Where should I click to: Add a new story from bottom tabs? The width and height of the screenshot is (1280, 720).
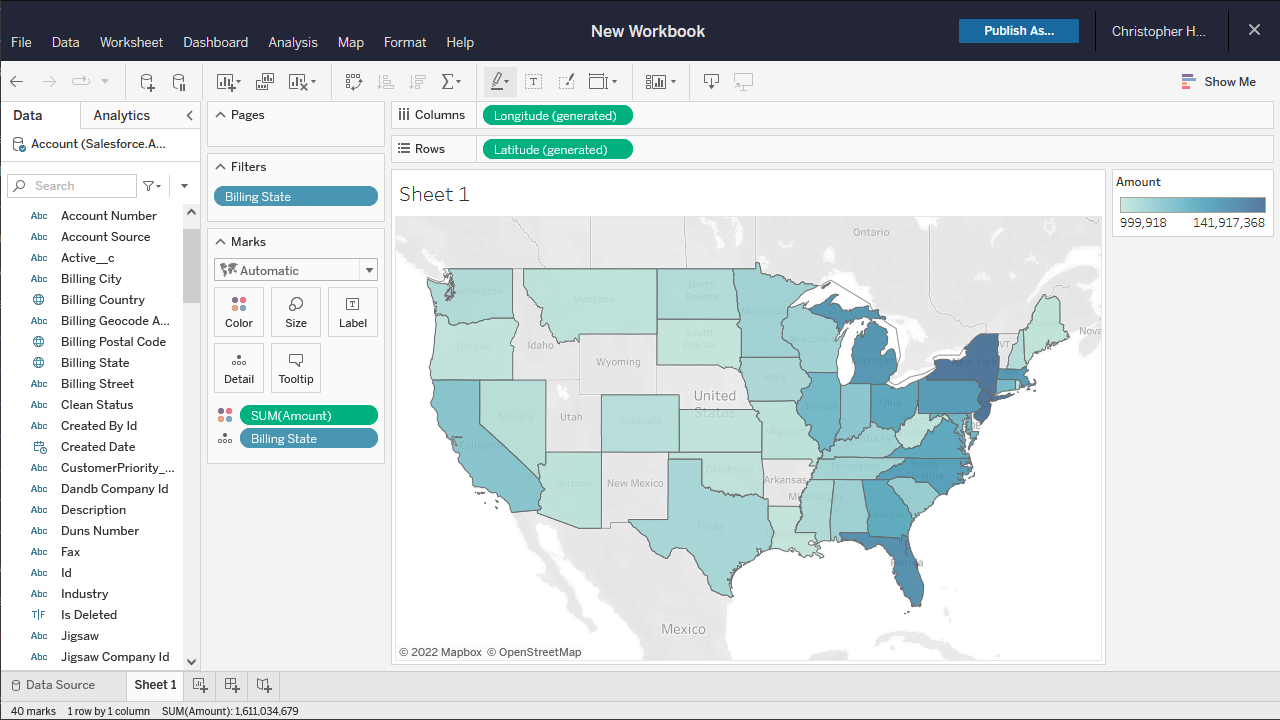pyautogui.click(x=264, y=685)
